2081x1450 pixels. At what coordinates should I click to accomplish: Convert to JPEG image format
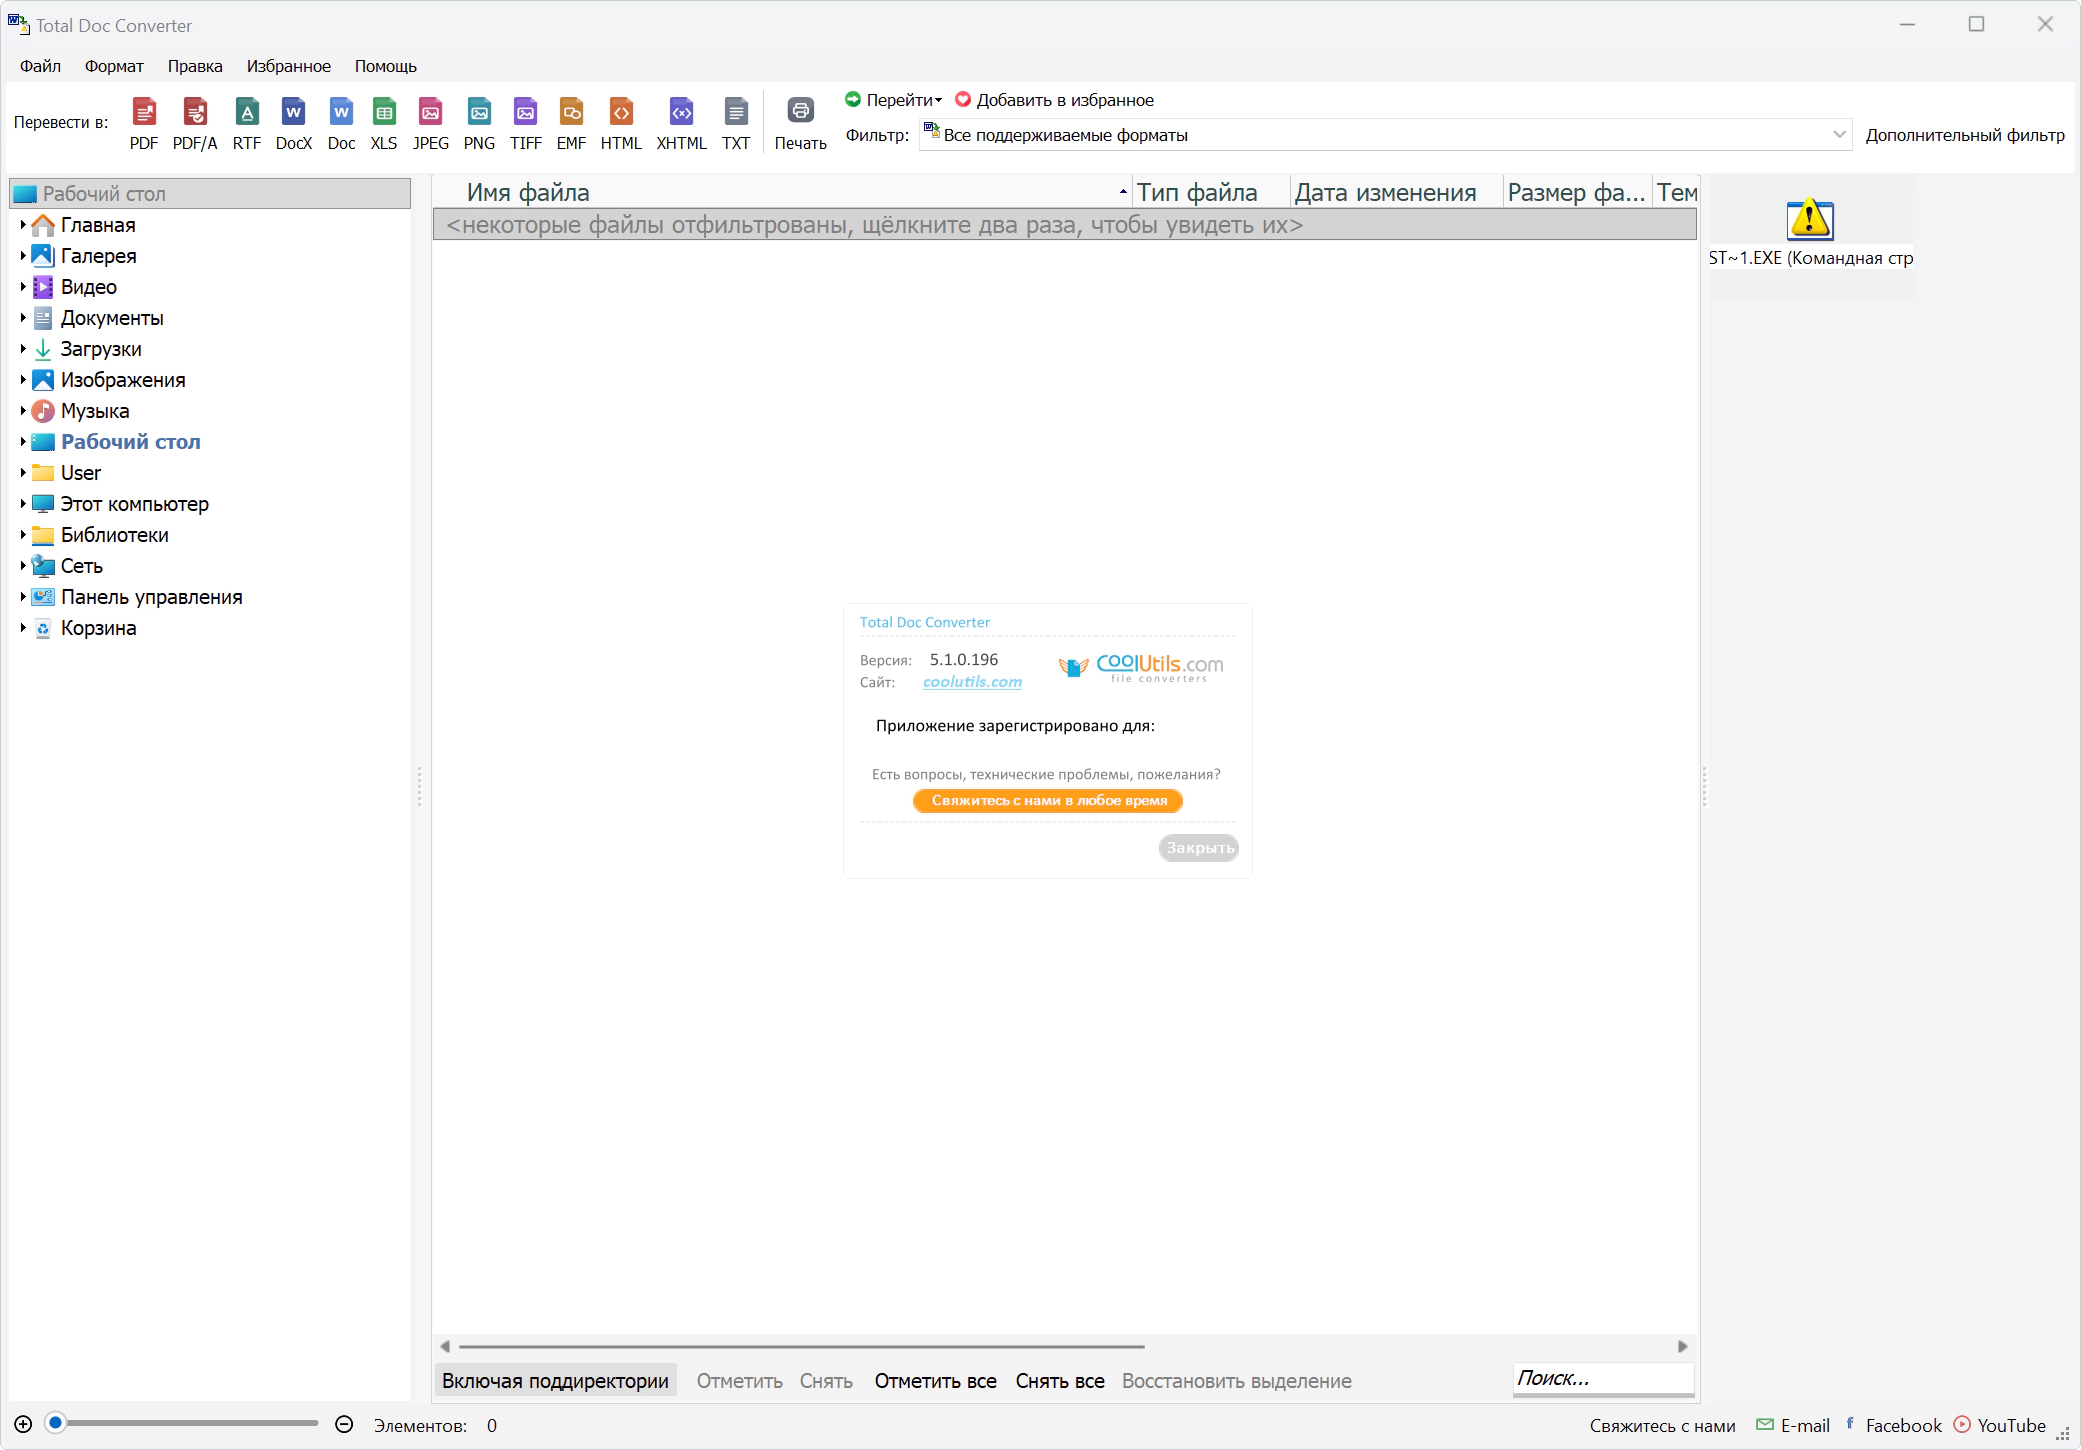[431, 124]
